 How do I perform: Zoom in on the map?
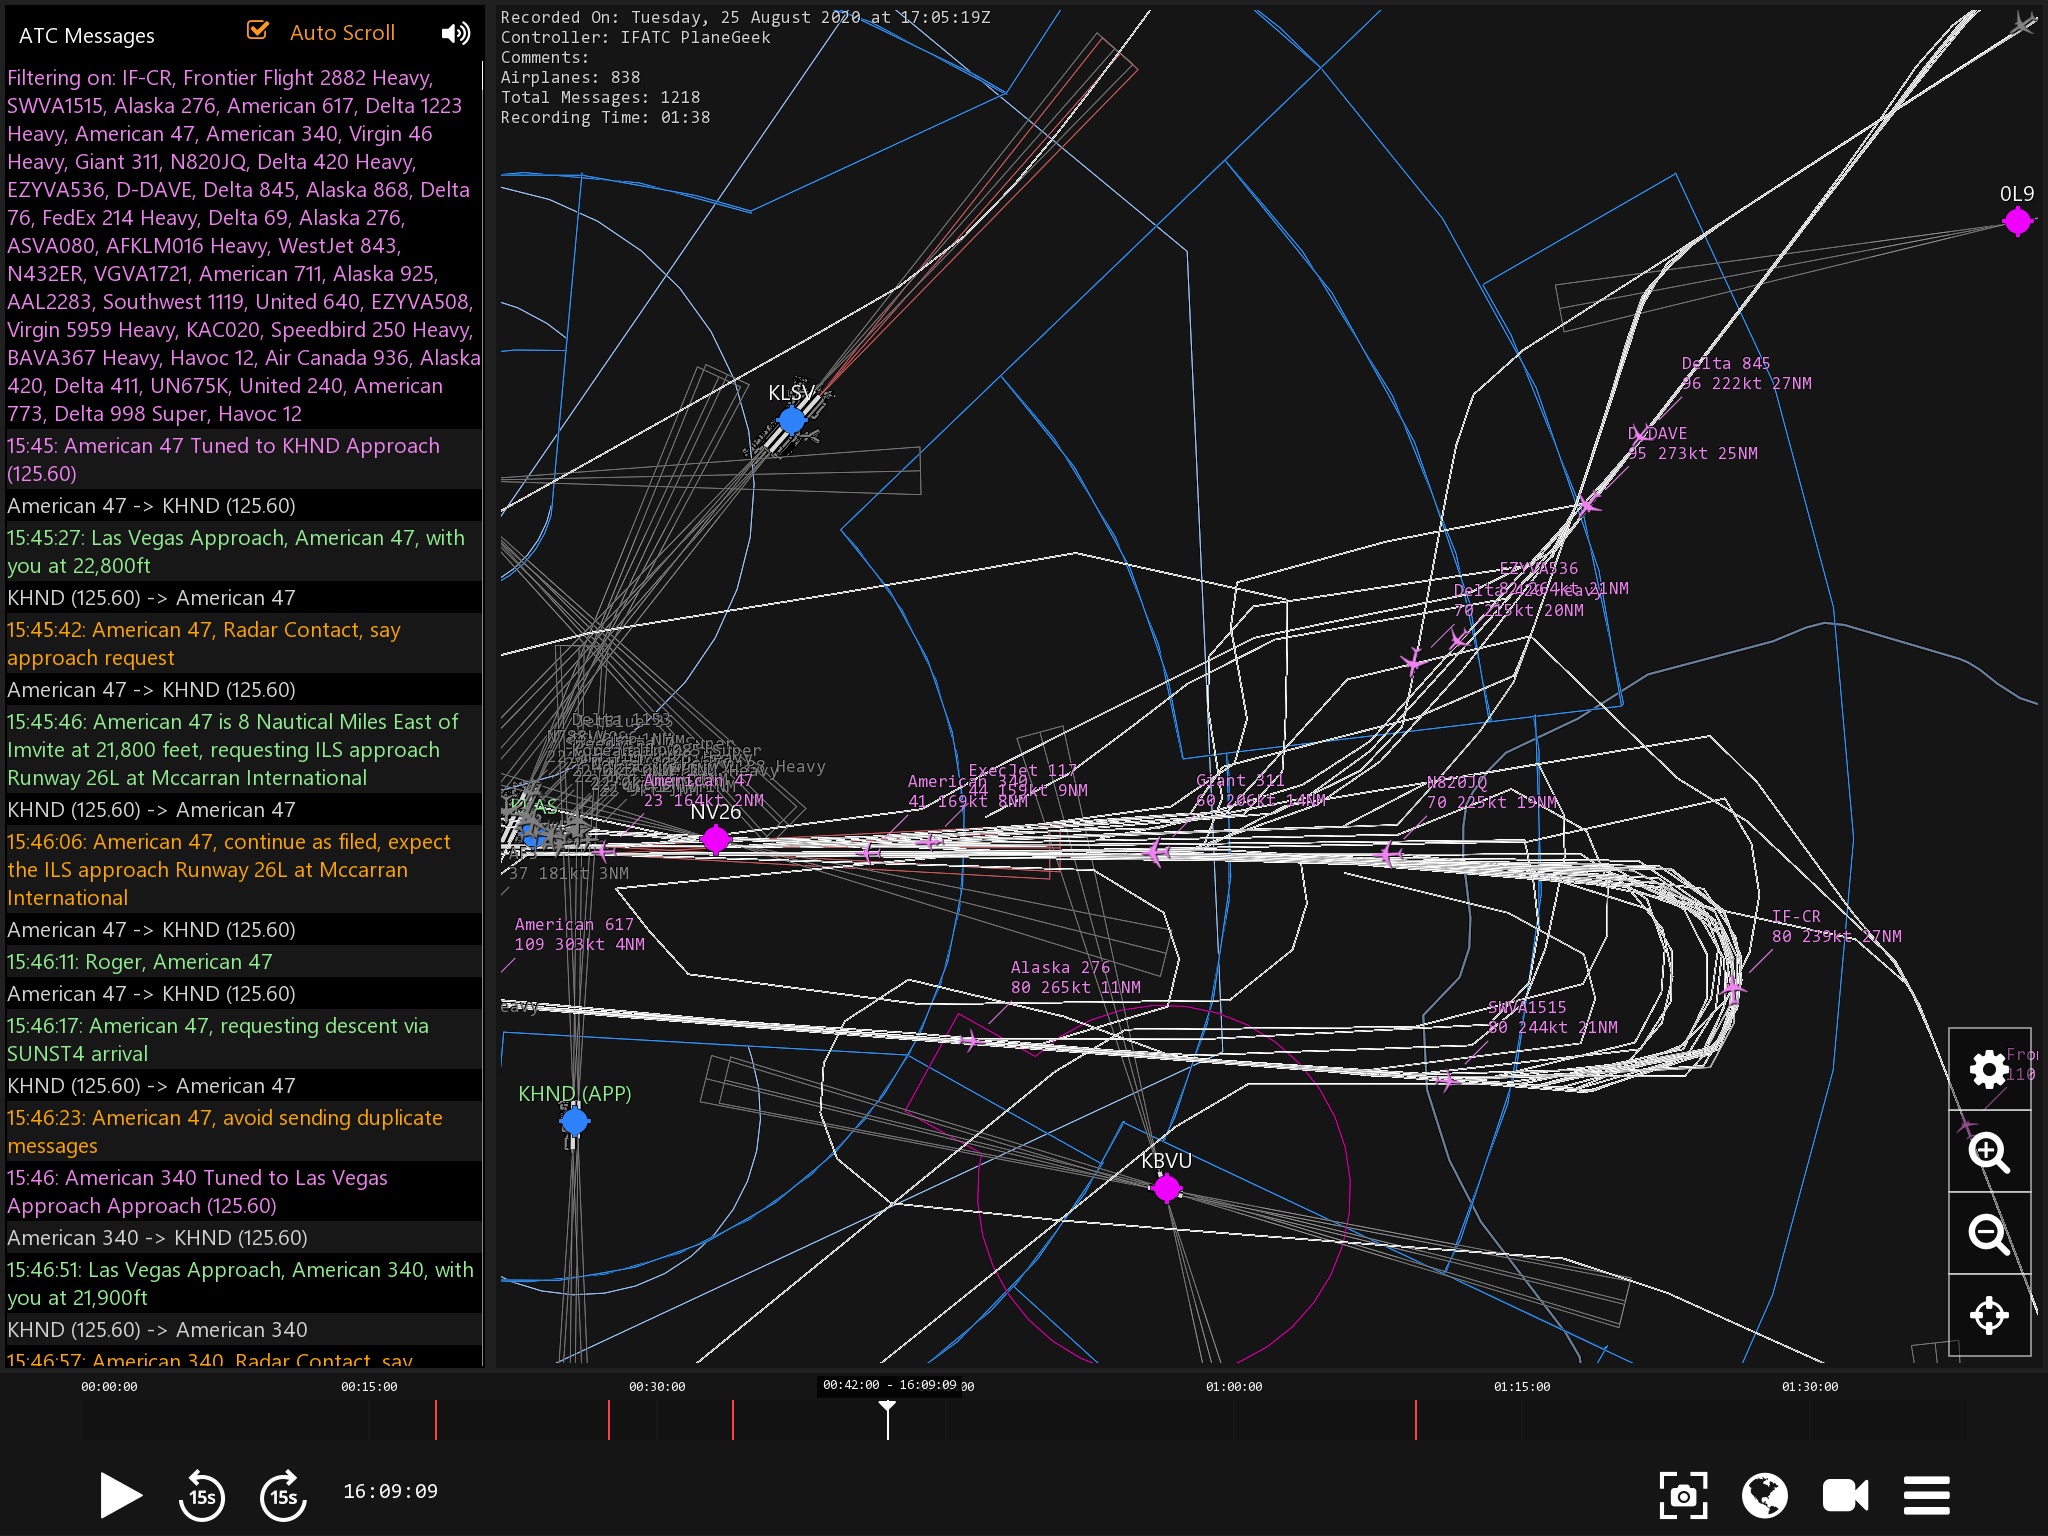(1988, 1152)
